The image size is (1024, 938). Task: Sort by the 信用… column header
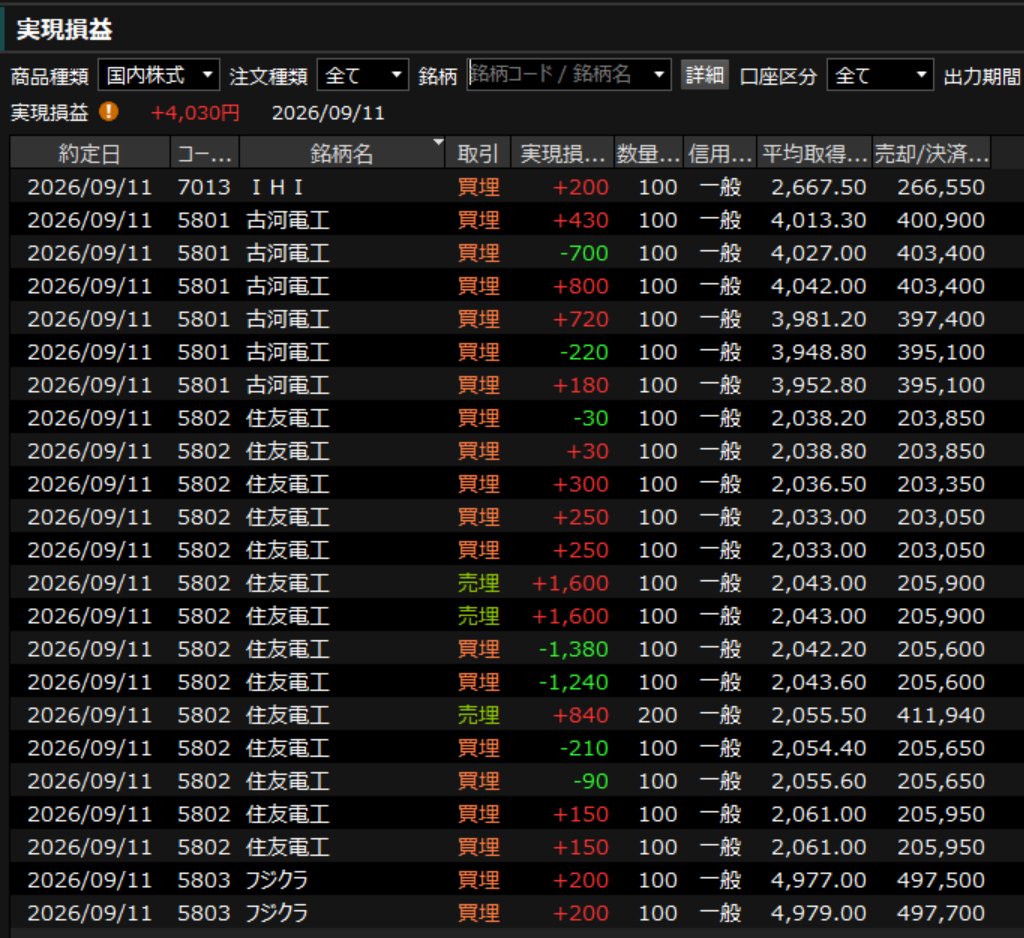719,154
